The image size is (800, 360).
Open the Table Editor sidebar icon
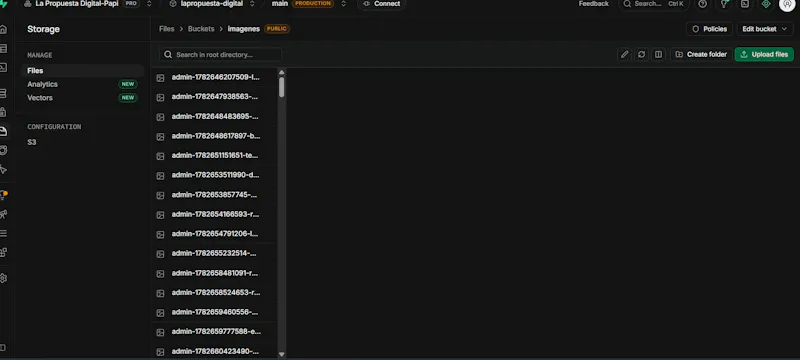click(x=4, y=48)
